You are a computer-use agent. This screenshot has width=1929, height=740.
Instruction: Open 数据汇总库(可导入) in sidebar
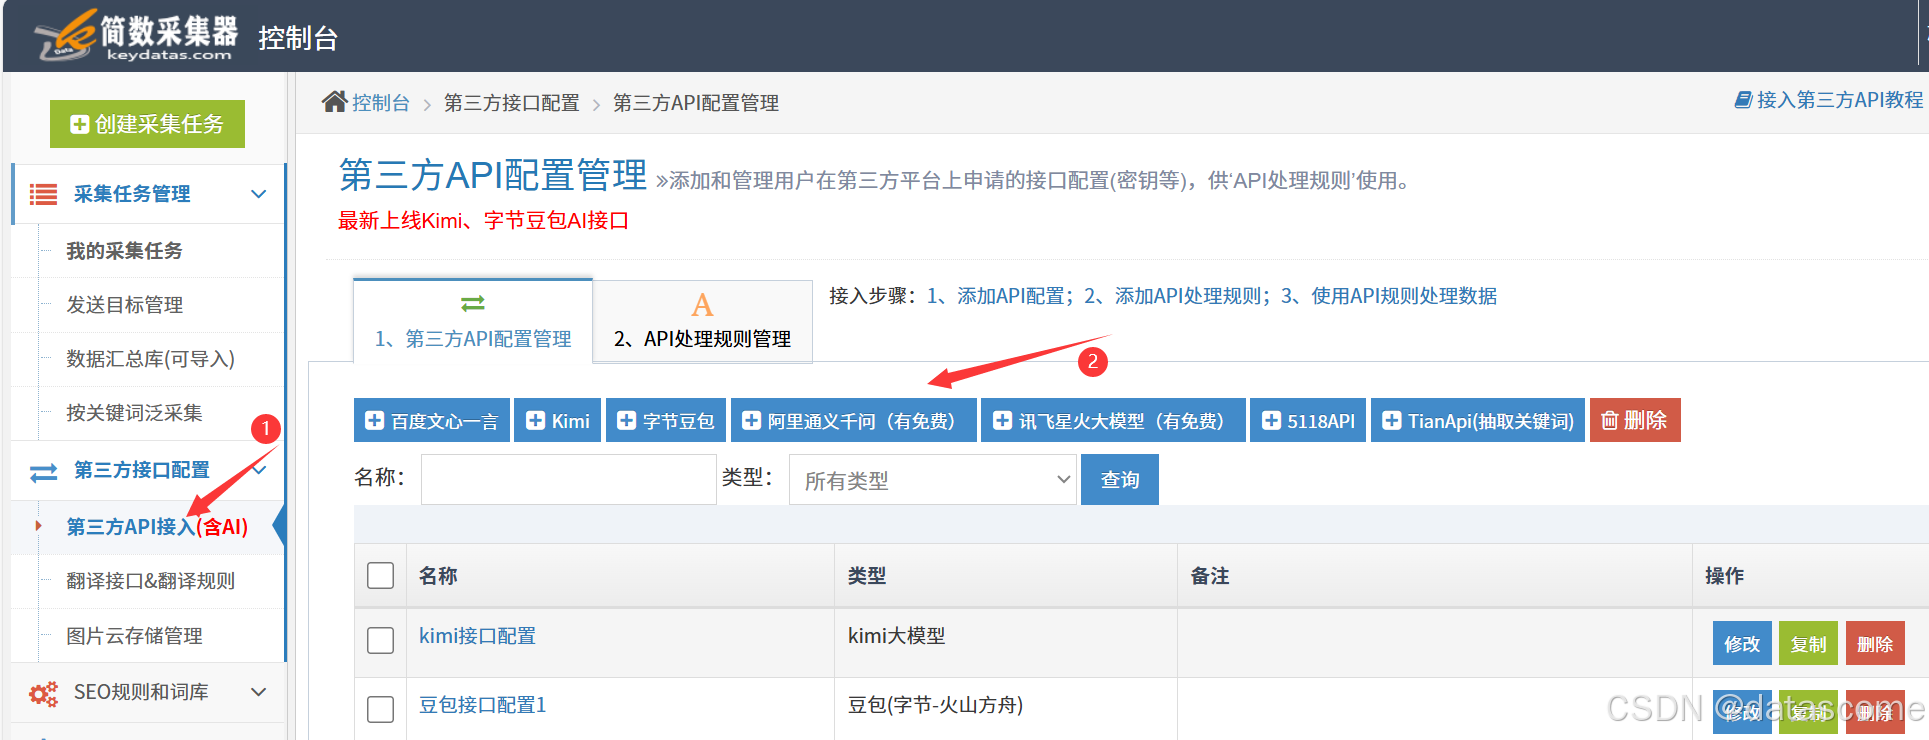(x=150, y=359)
